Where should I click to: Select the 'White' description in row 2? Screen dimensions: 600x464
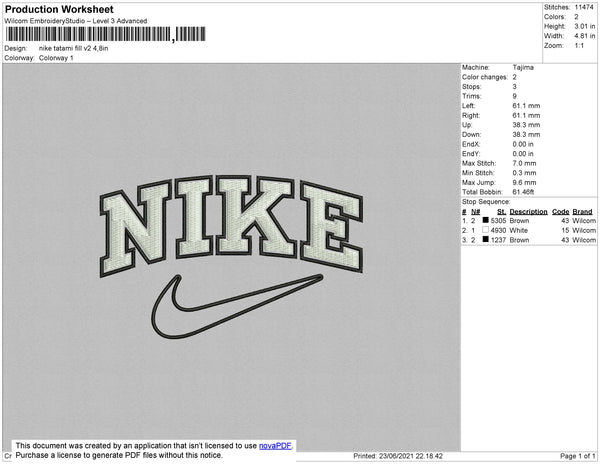tap(518, 230)
